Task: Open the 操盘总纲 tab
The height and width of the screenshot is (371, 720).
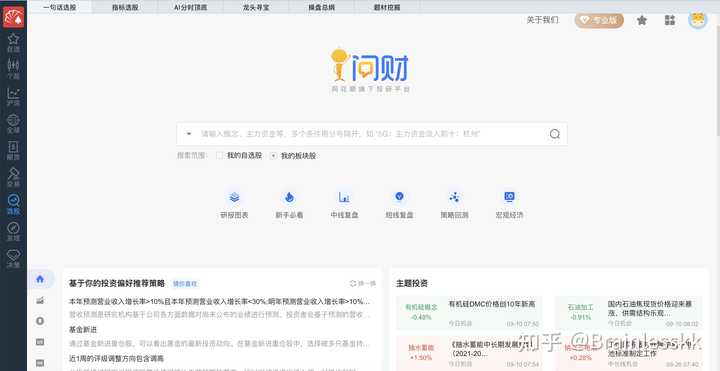Action: tap(321, 7)
